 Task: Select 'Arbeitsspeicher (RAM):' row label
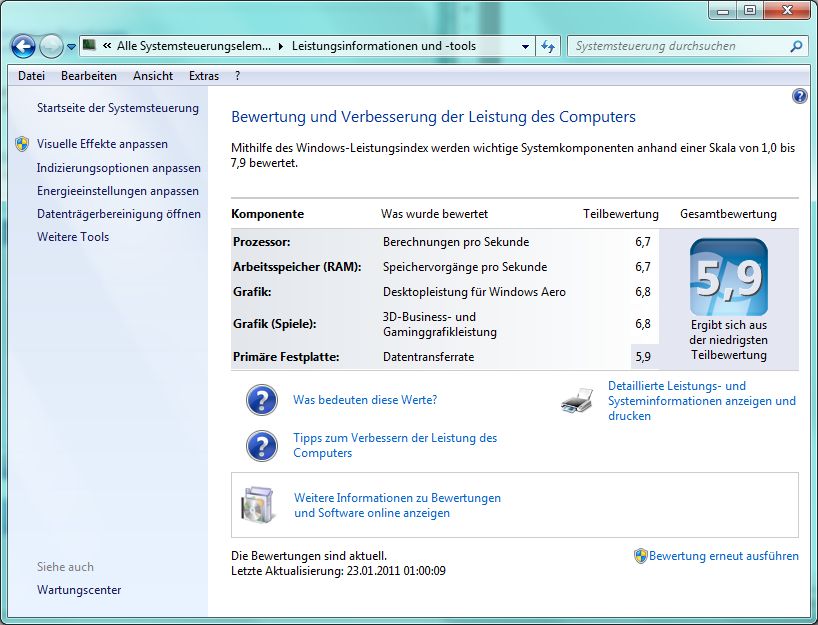click(297, 267)
